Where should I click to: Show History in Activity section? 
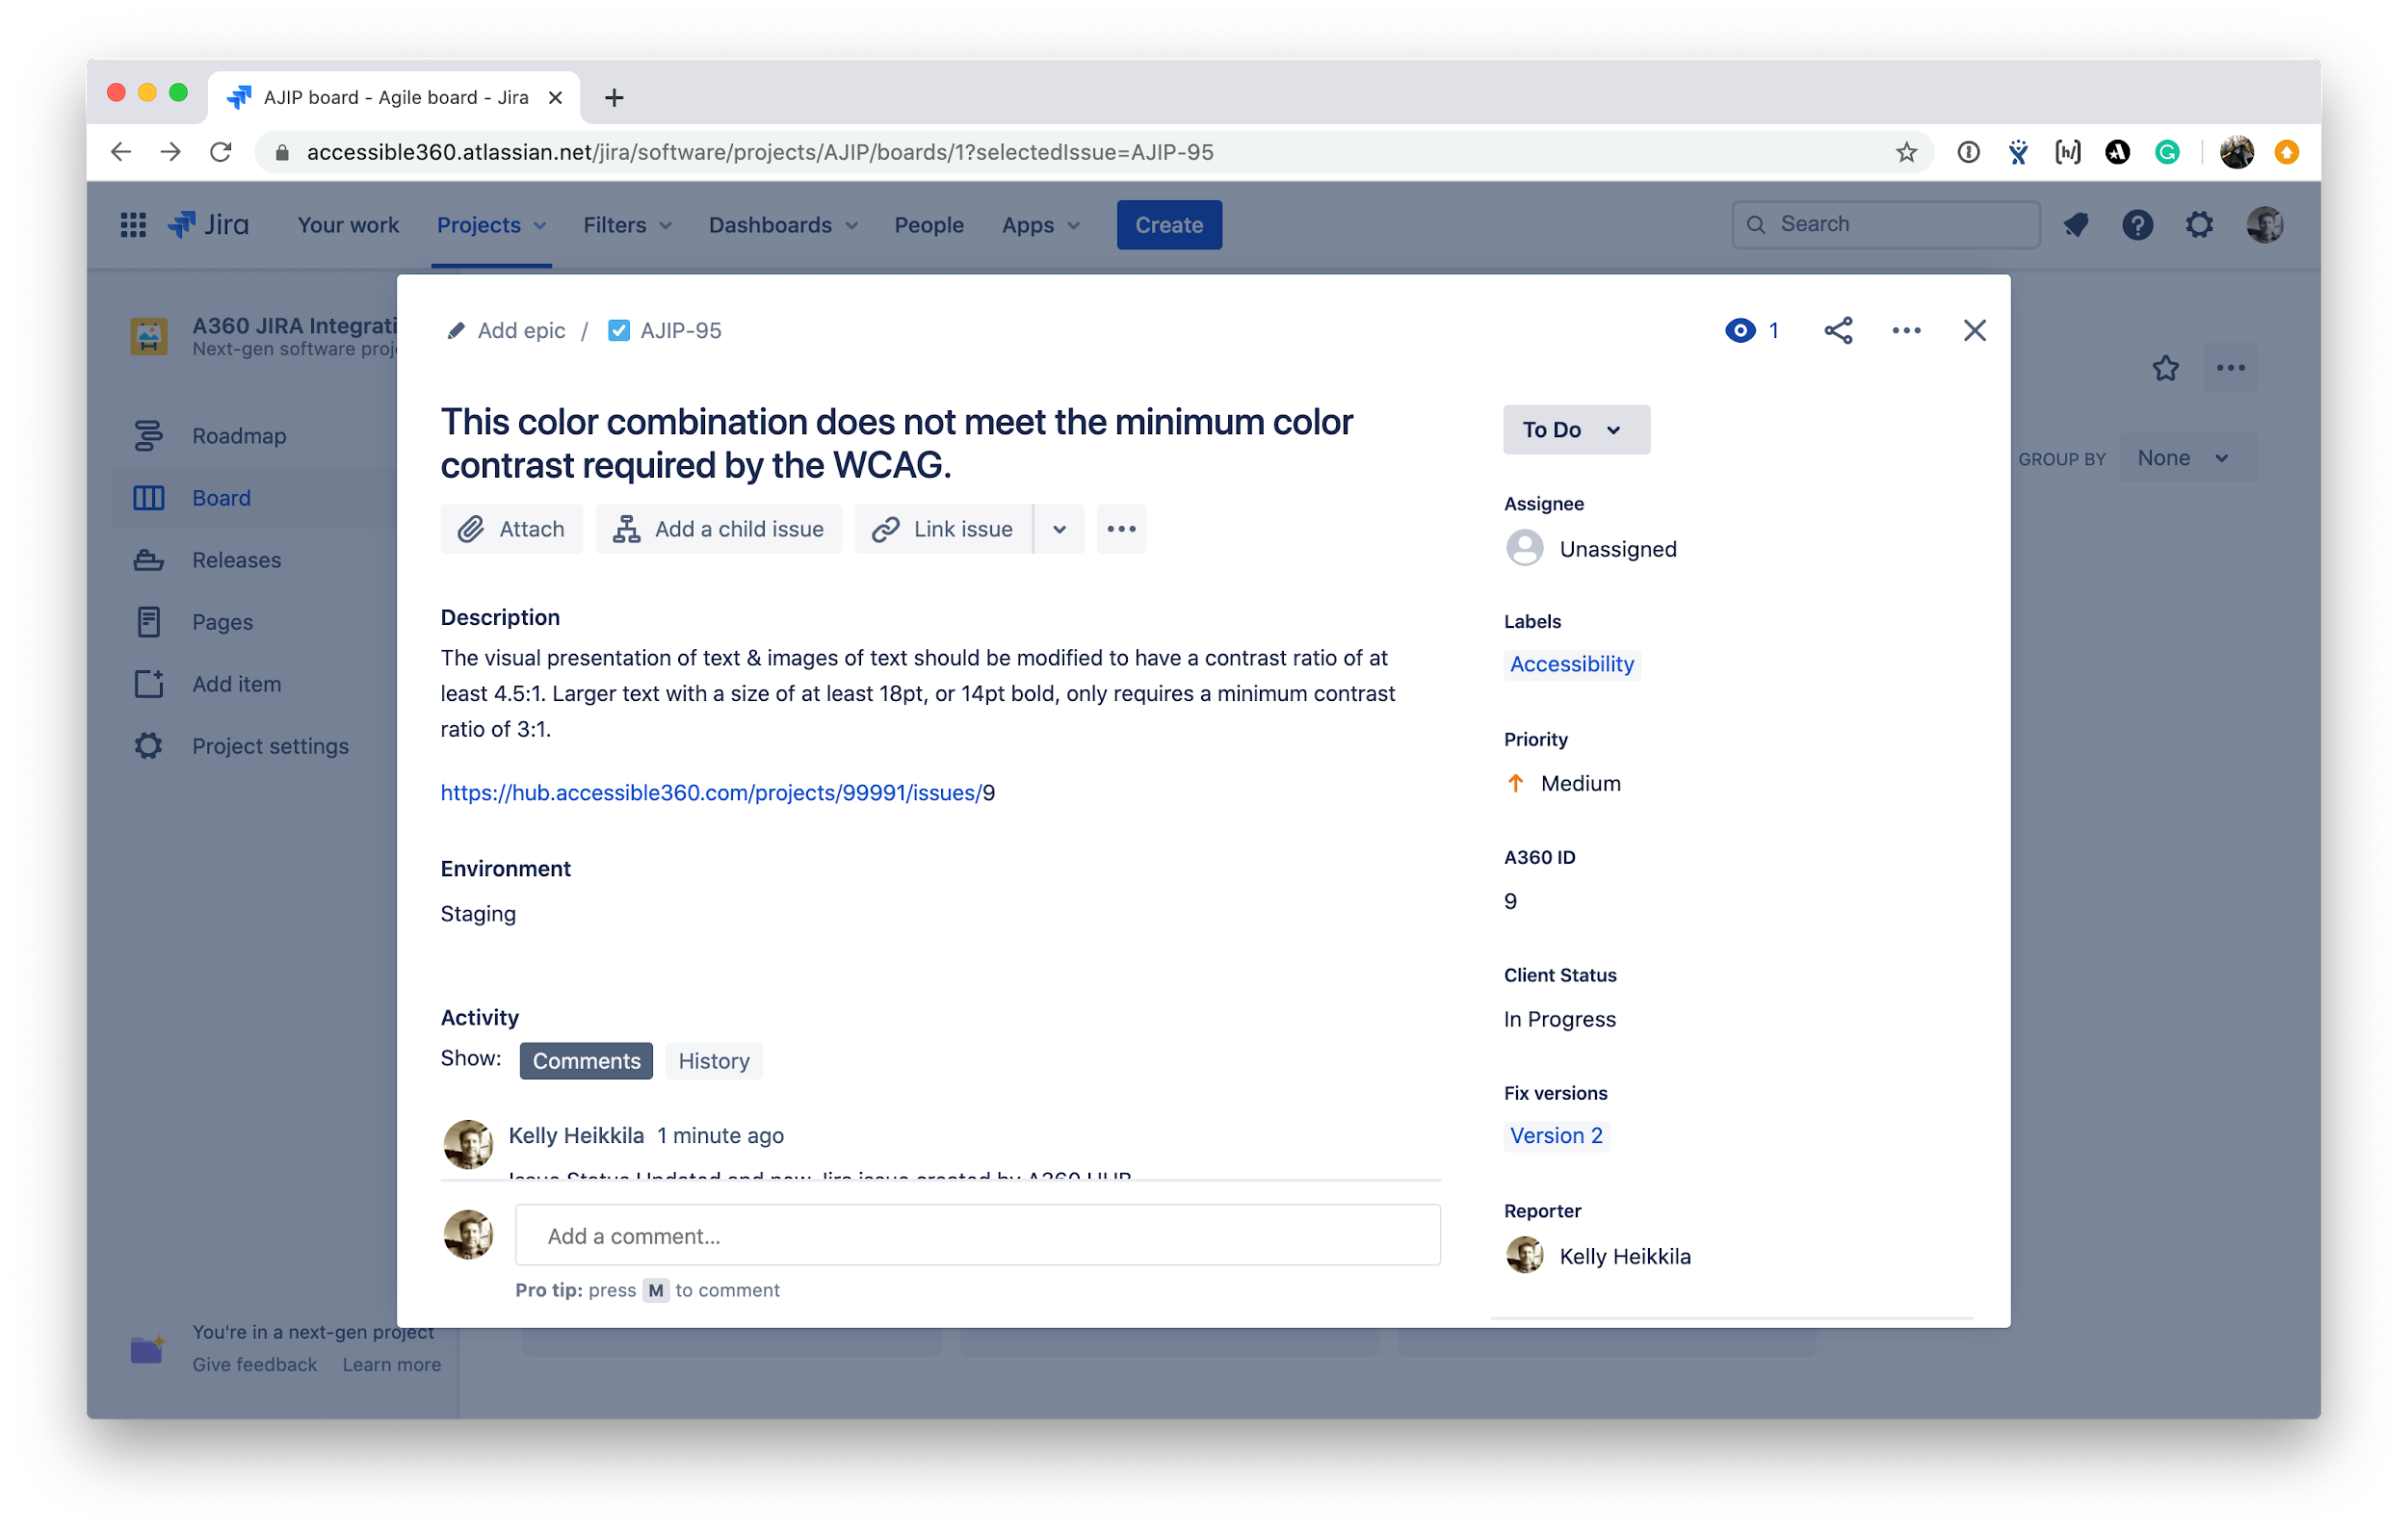pos(713,1061)
